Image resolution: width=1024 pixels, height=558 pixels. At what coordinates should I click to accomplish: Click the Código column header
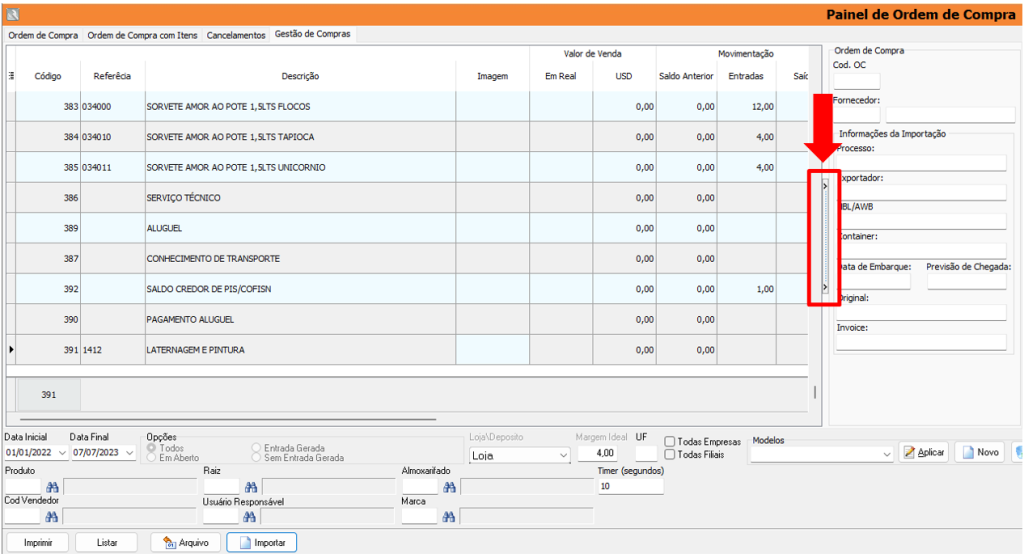[x=48, y=76]
